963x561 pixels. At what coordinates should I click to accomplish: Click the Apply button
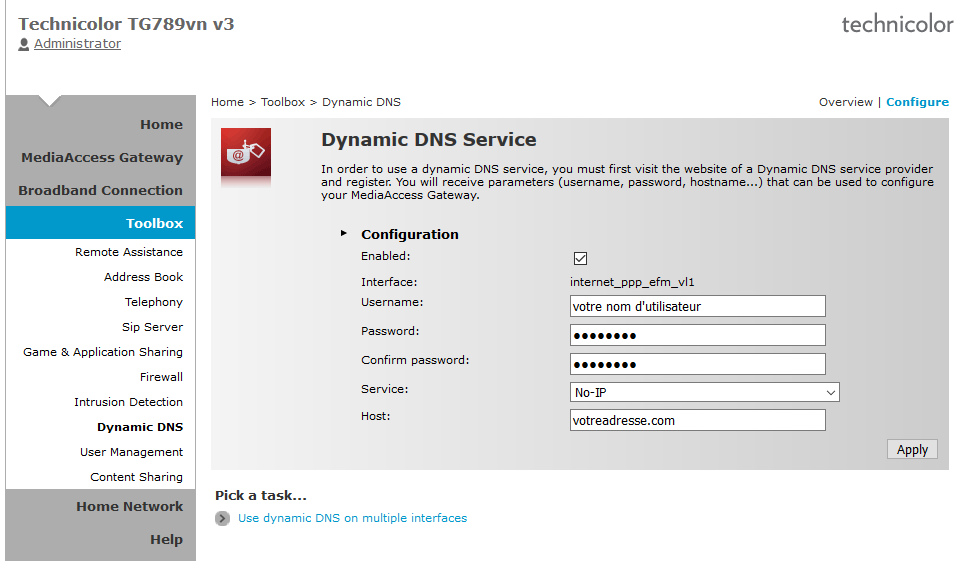[x=912, y=450]
